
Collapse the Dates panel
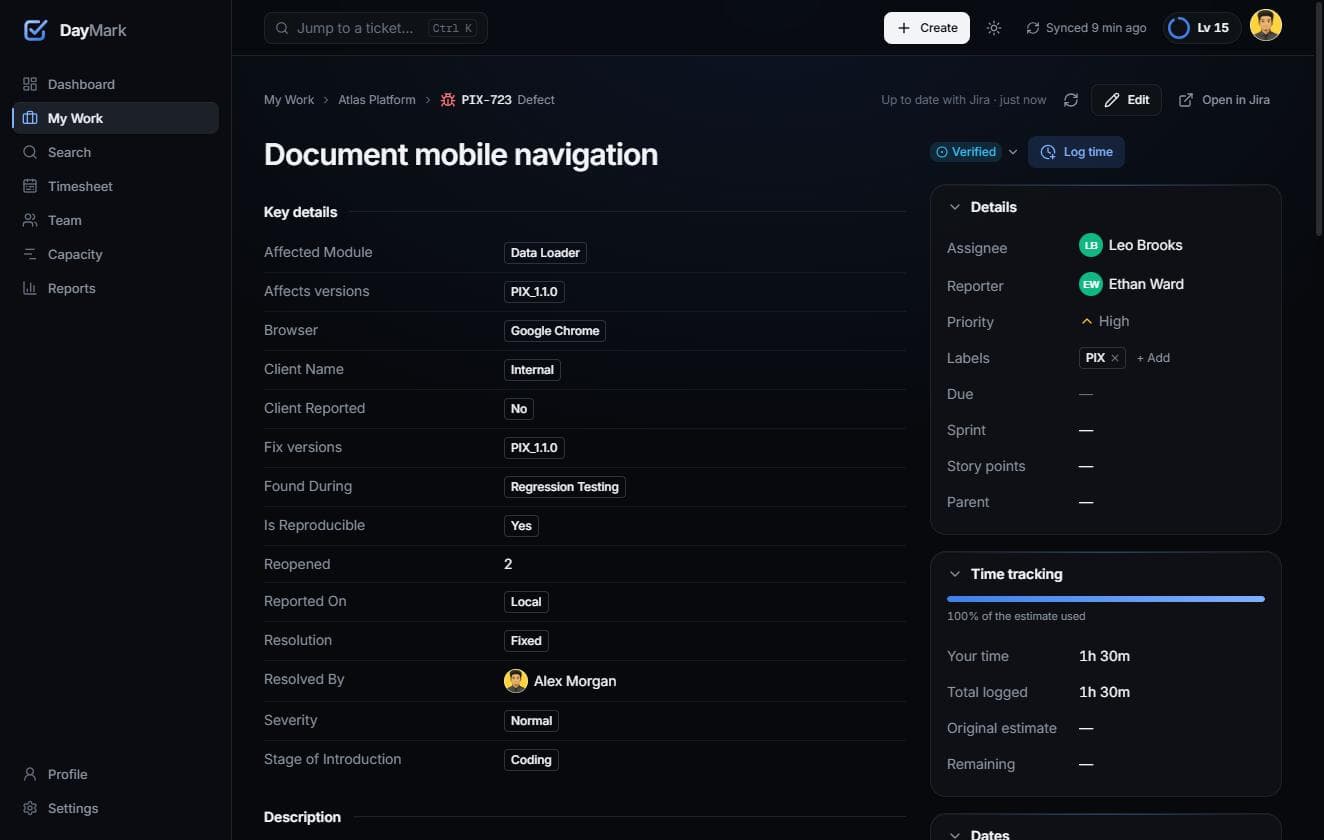[954, 835]
